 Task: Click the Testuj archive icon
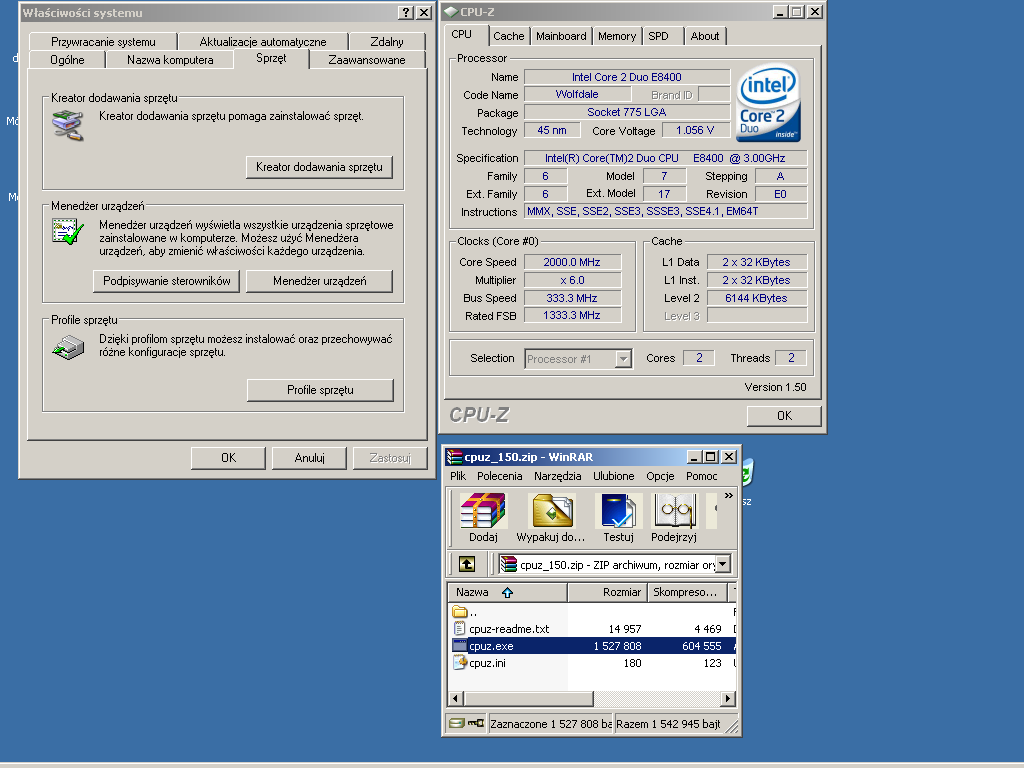[618, 510]
